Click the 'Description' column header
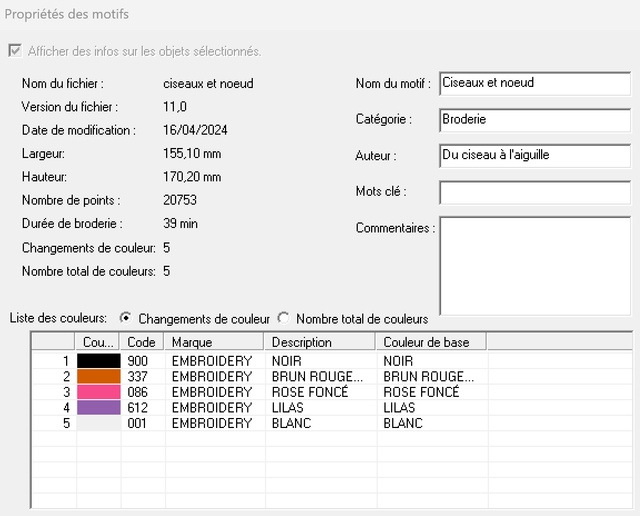 (x=320, y=342)
